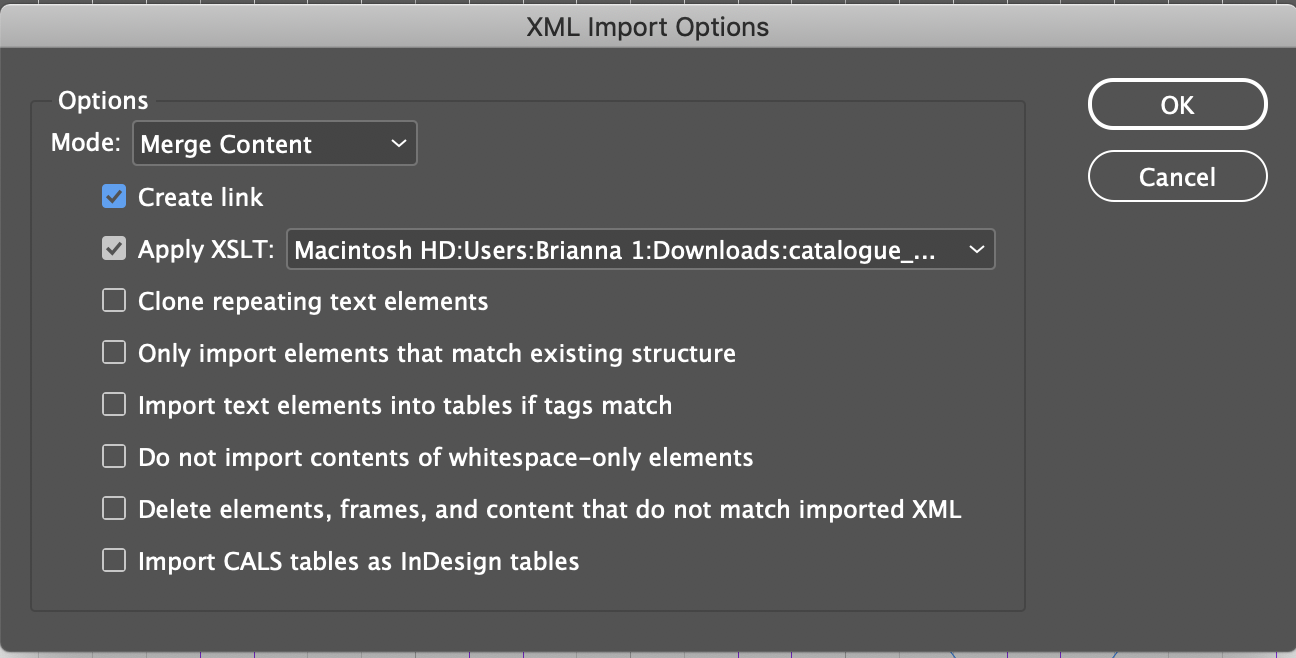Enable Import CALS tables as InDesign tables checkbox

(x=114, y=561)
